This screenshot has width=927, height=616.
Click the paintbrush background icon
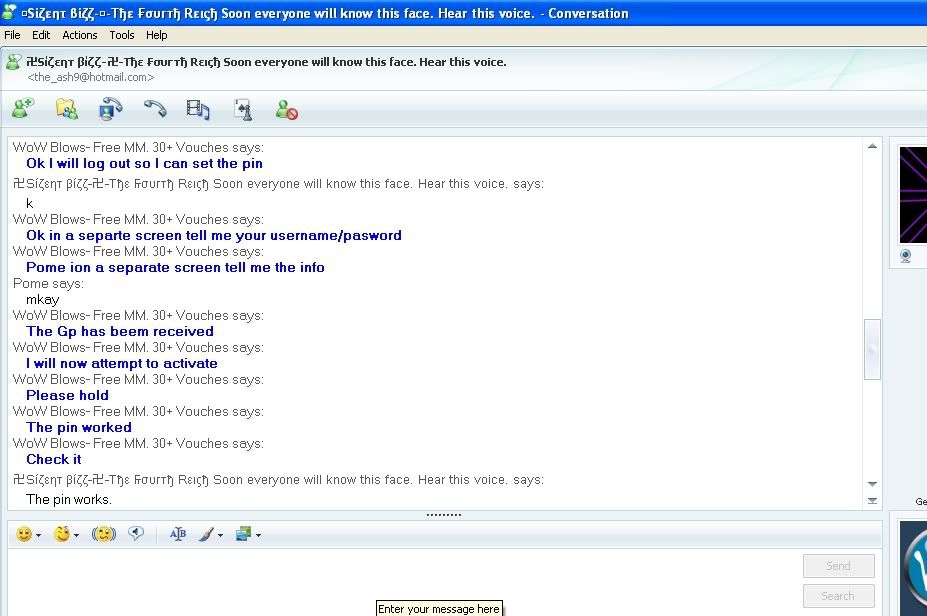tap(206, 534)
